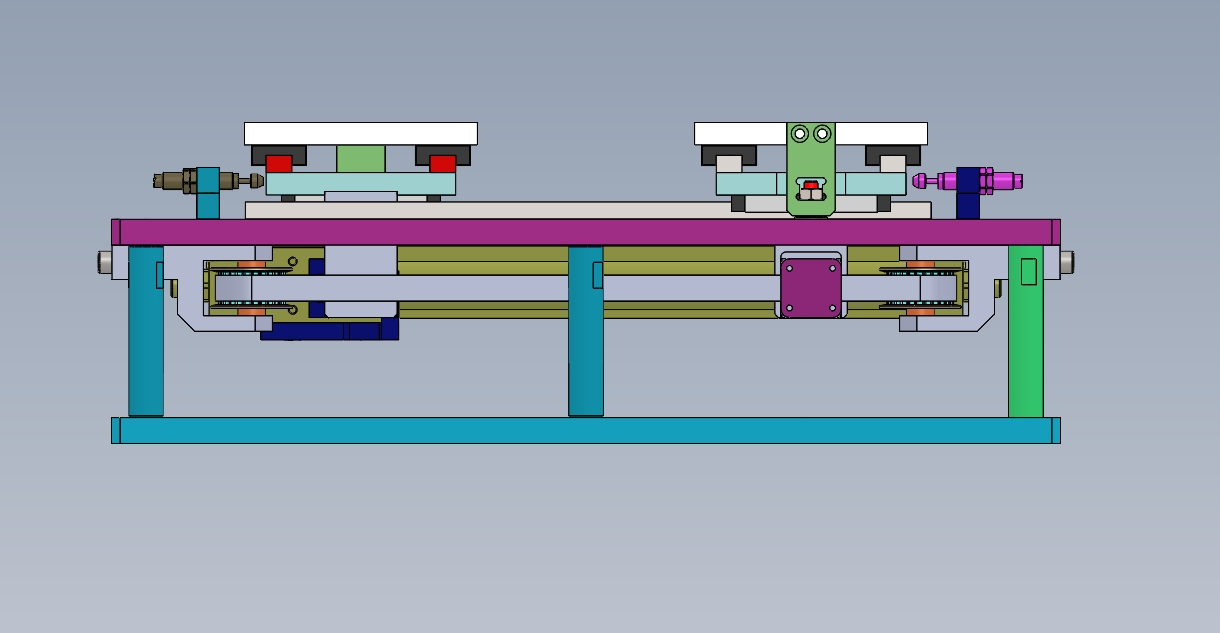This screenshot has width=1220, height=633.
Task: Select the dark navy block holding pink fitting
Action: (x=967, y=193)
